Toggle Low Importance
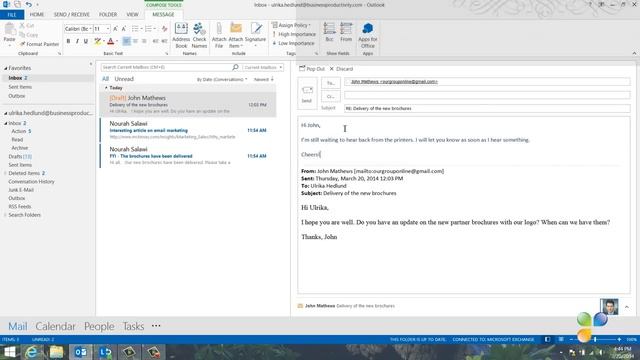Screen dimensions: 640x360 point(293,43)
